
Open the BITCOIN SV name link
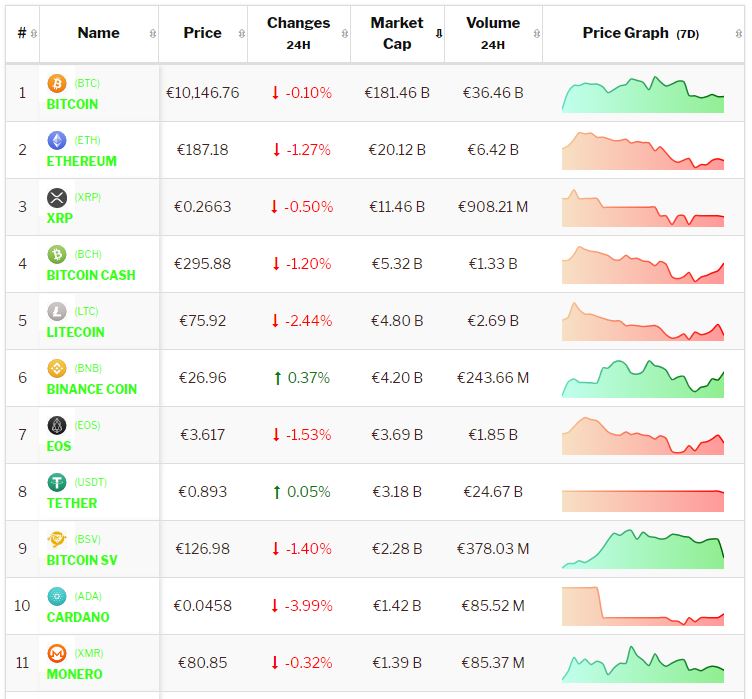(x=81, y=560)
